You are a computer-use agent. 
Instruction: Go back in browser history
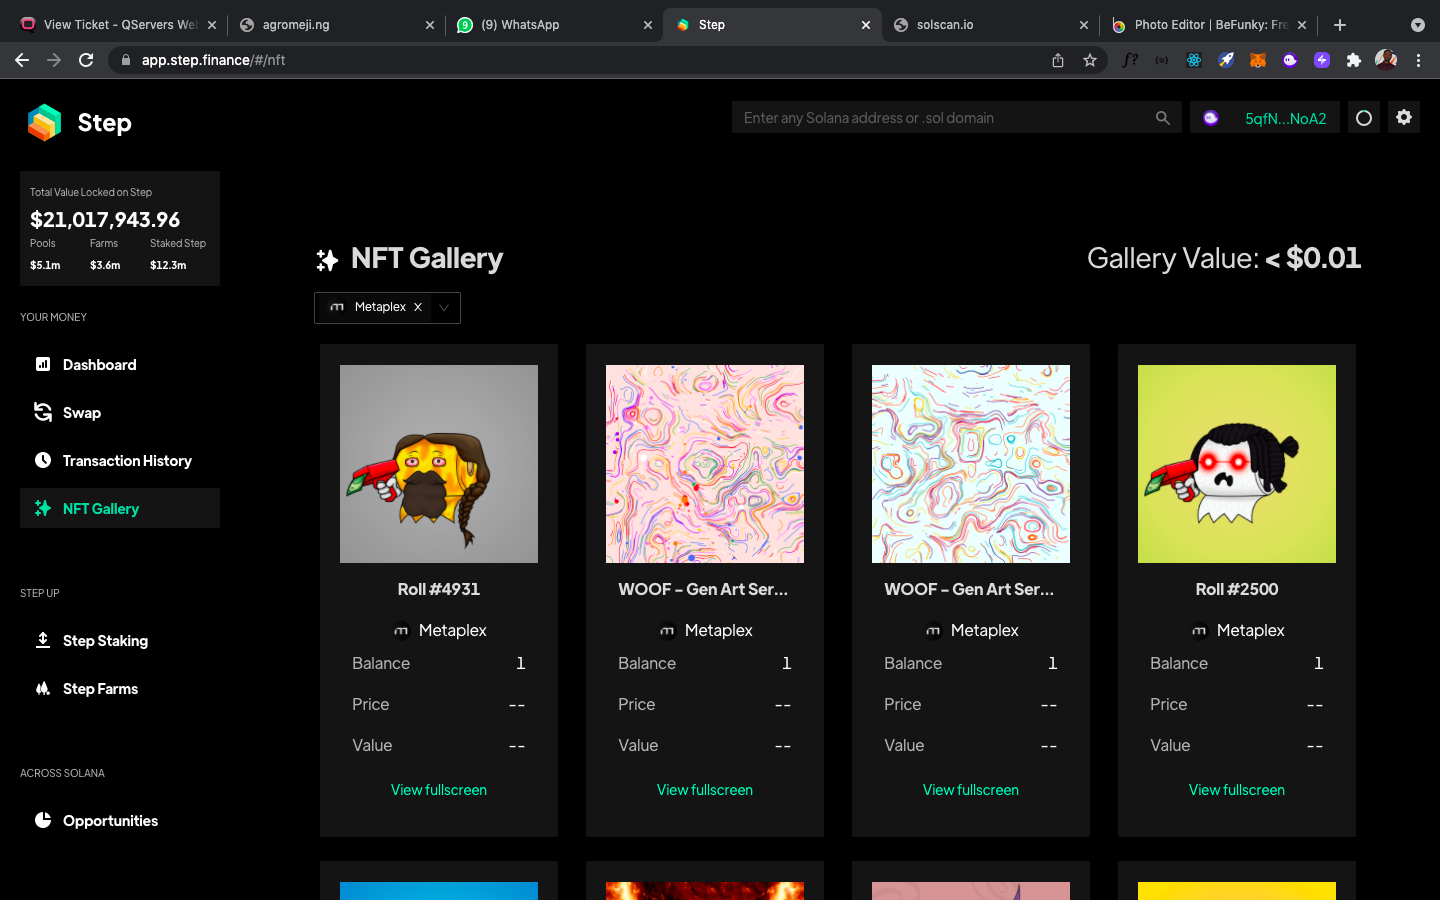(x=22, y=60)
